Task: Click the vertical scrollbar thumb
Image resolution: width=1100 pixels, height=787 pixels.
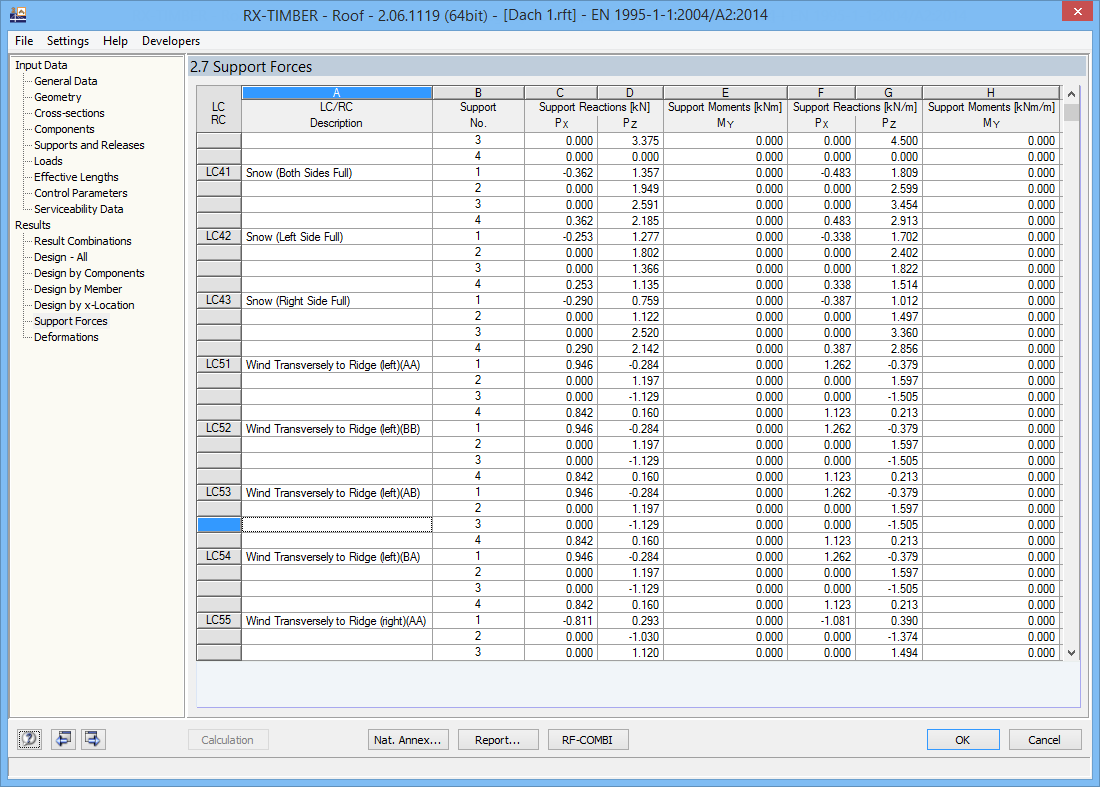Action: 1071,113
